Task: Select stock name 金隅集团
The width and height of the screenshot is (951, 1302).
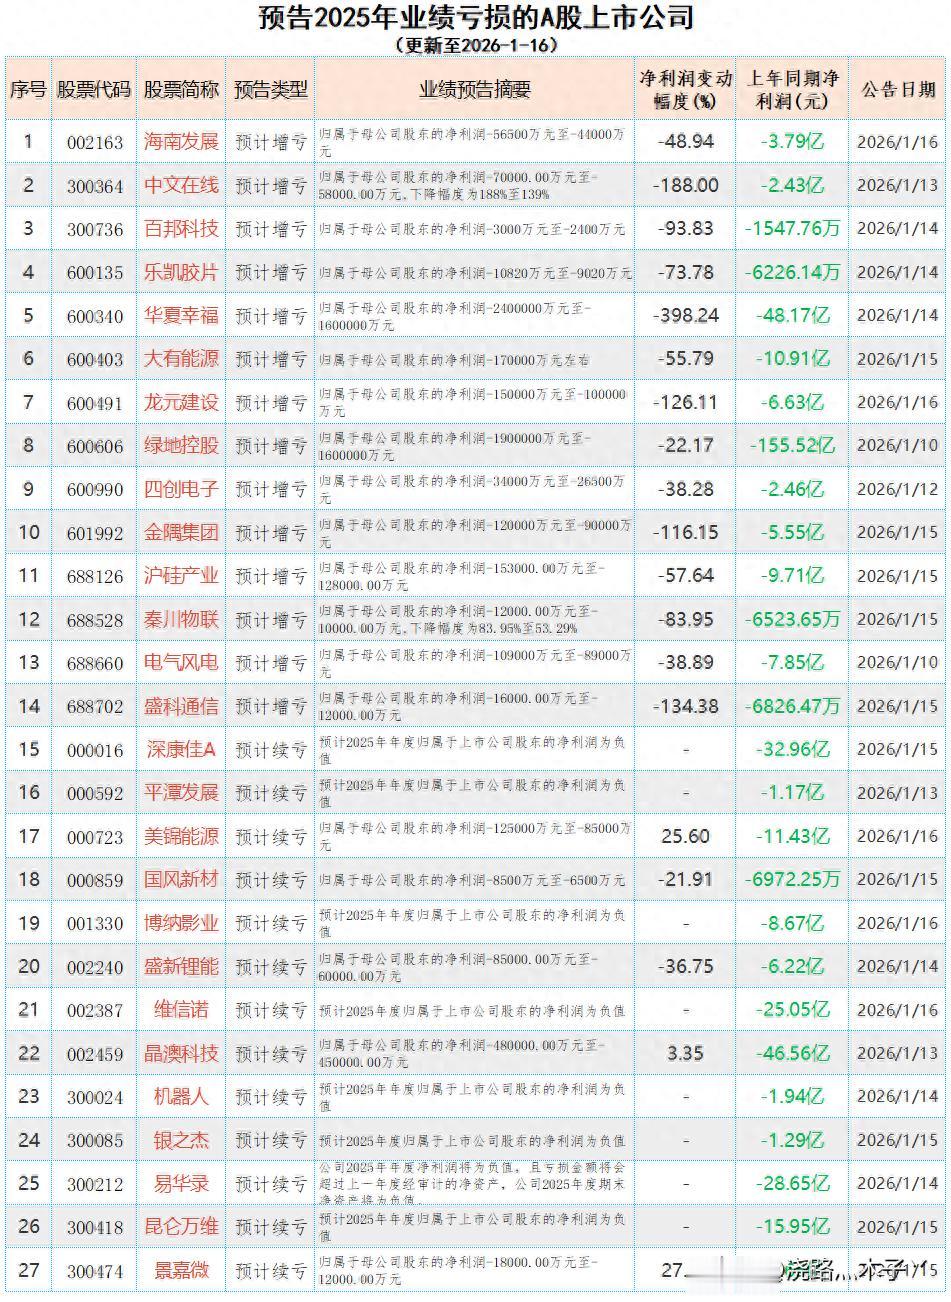Action: click(181, 532)
